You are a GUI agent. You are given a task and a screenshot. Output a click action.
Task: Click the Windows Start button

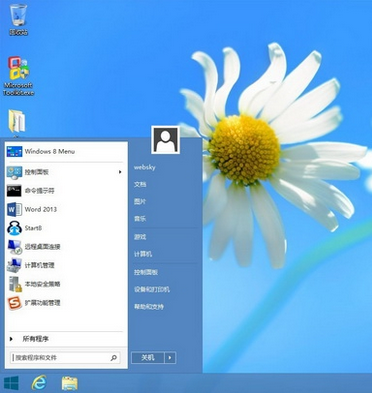(x=11, y=383)
